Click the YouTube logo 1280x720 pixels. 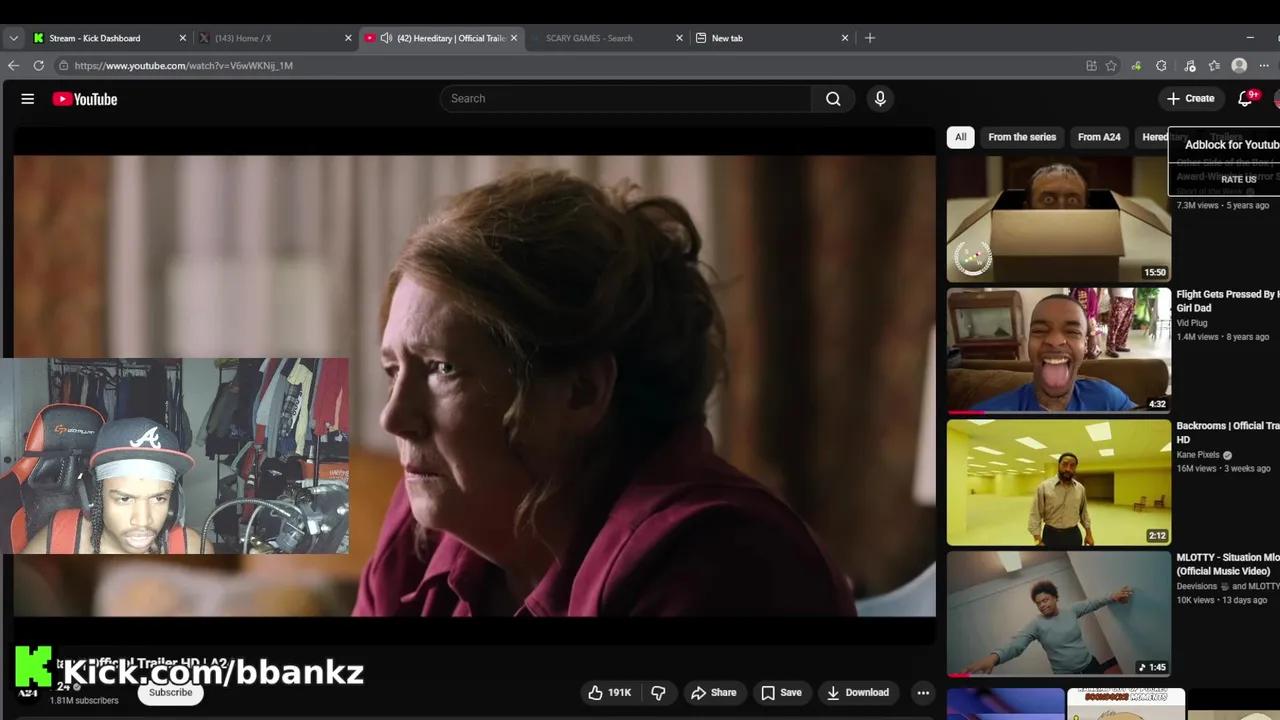(85, 99)
